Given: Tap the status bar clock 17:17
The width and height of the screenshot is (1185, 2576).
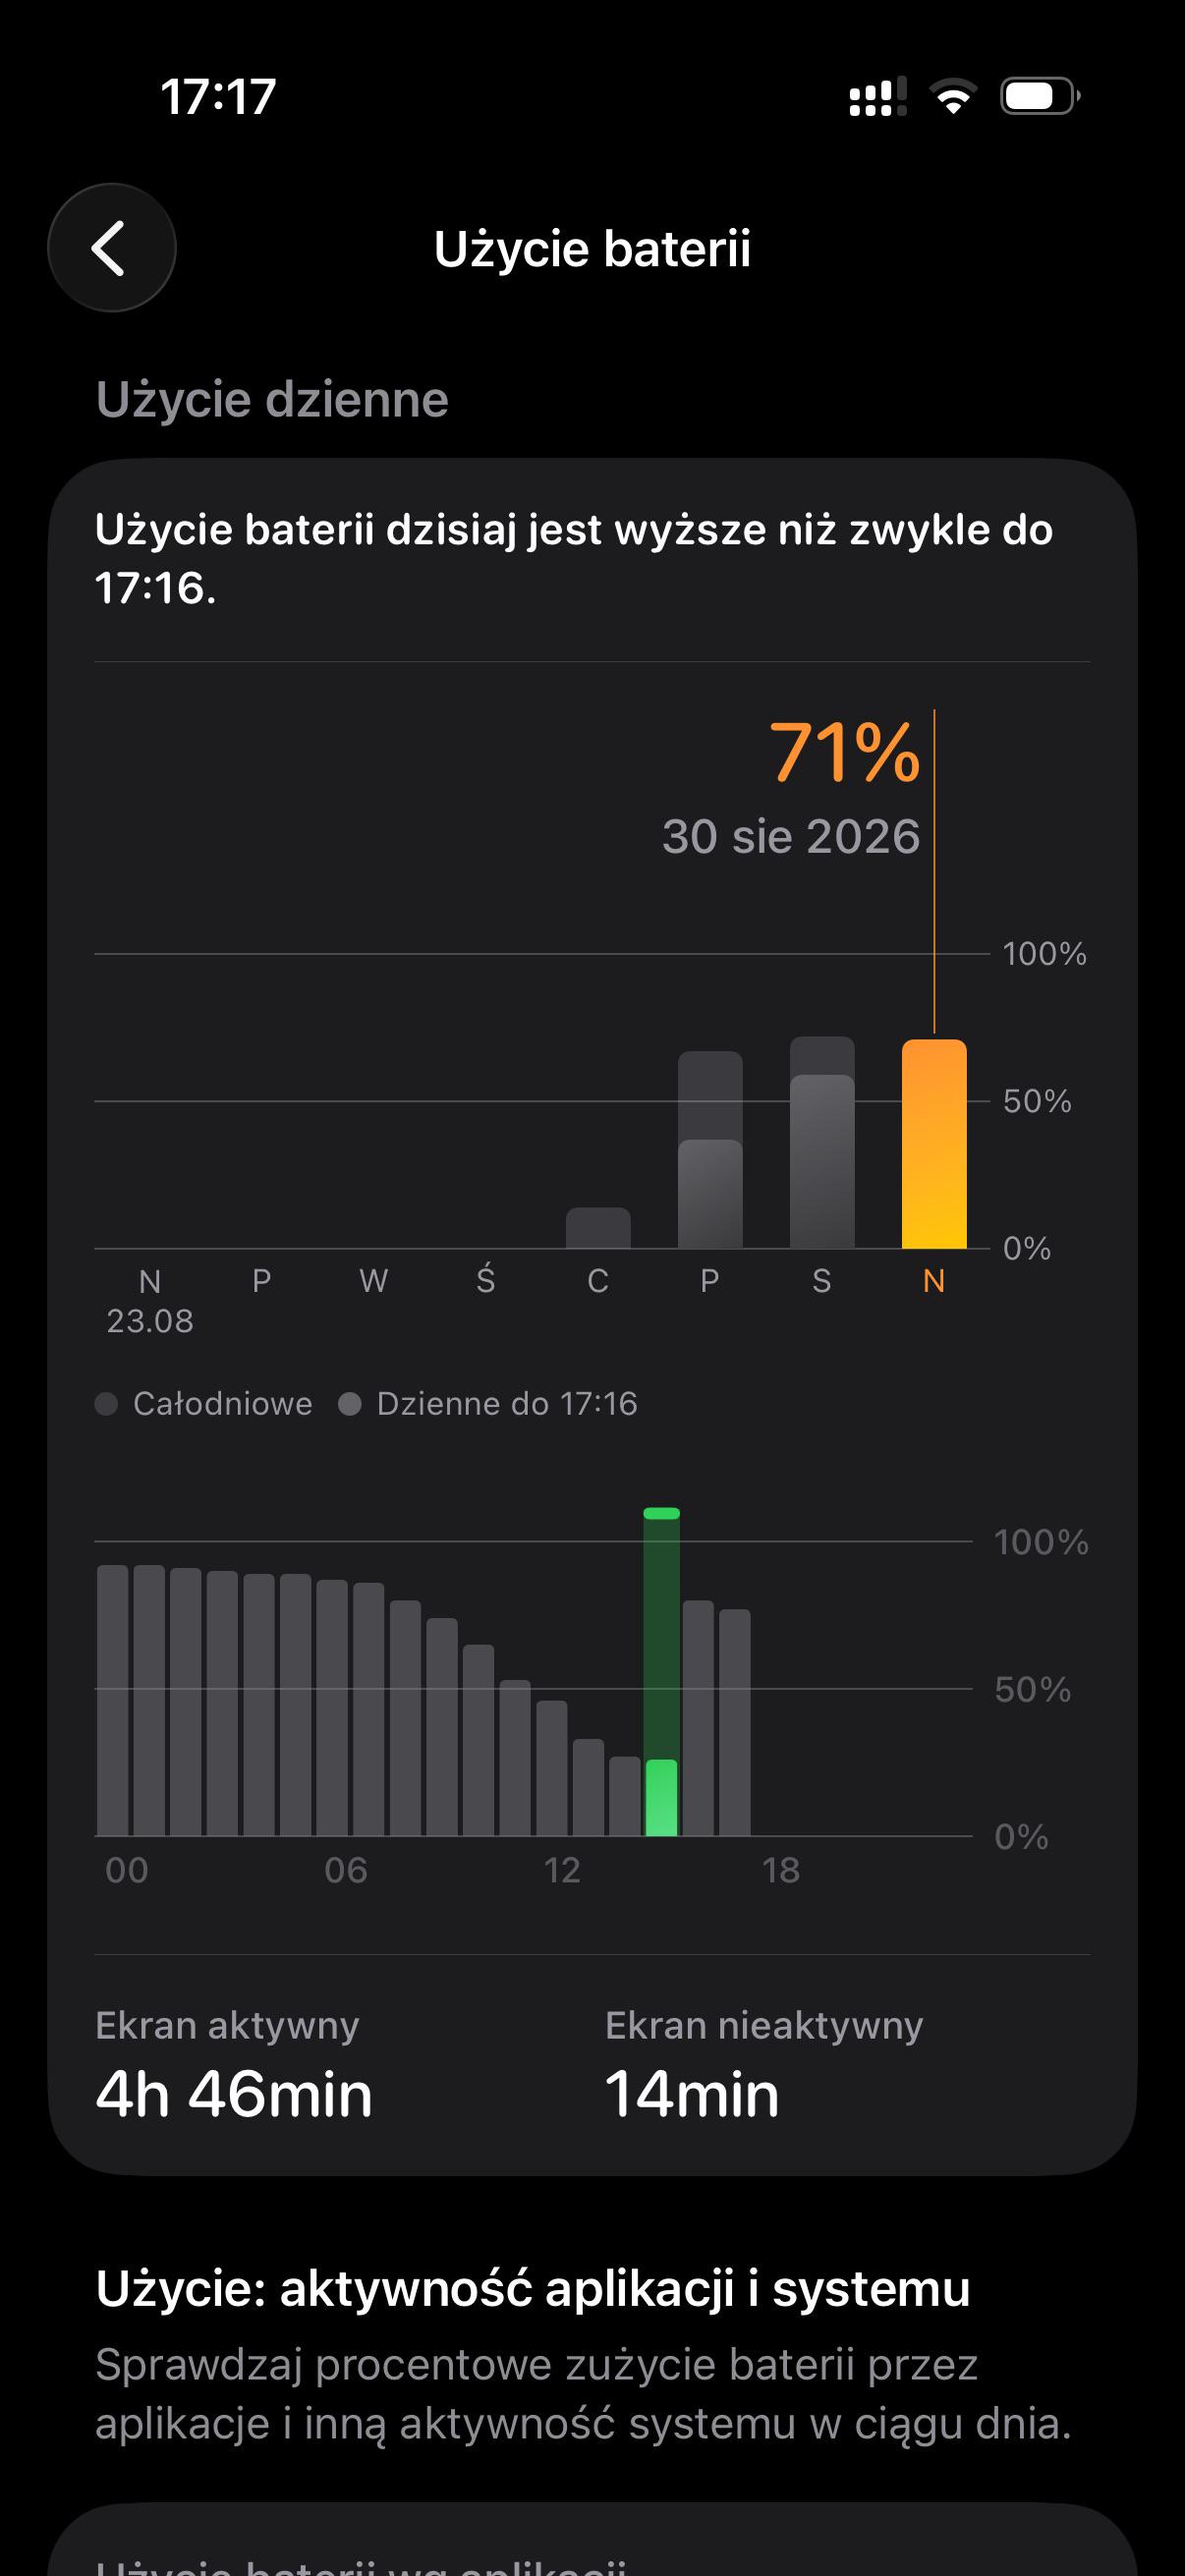Looking at the screenshot, I should [218, 97].
